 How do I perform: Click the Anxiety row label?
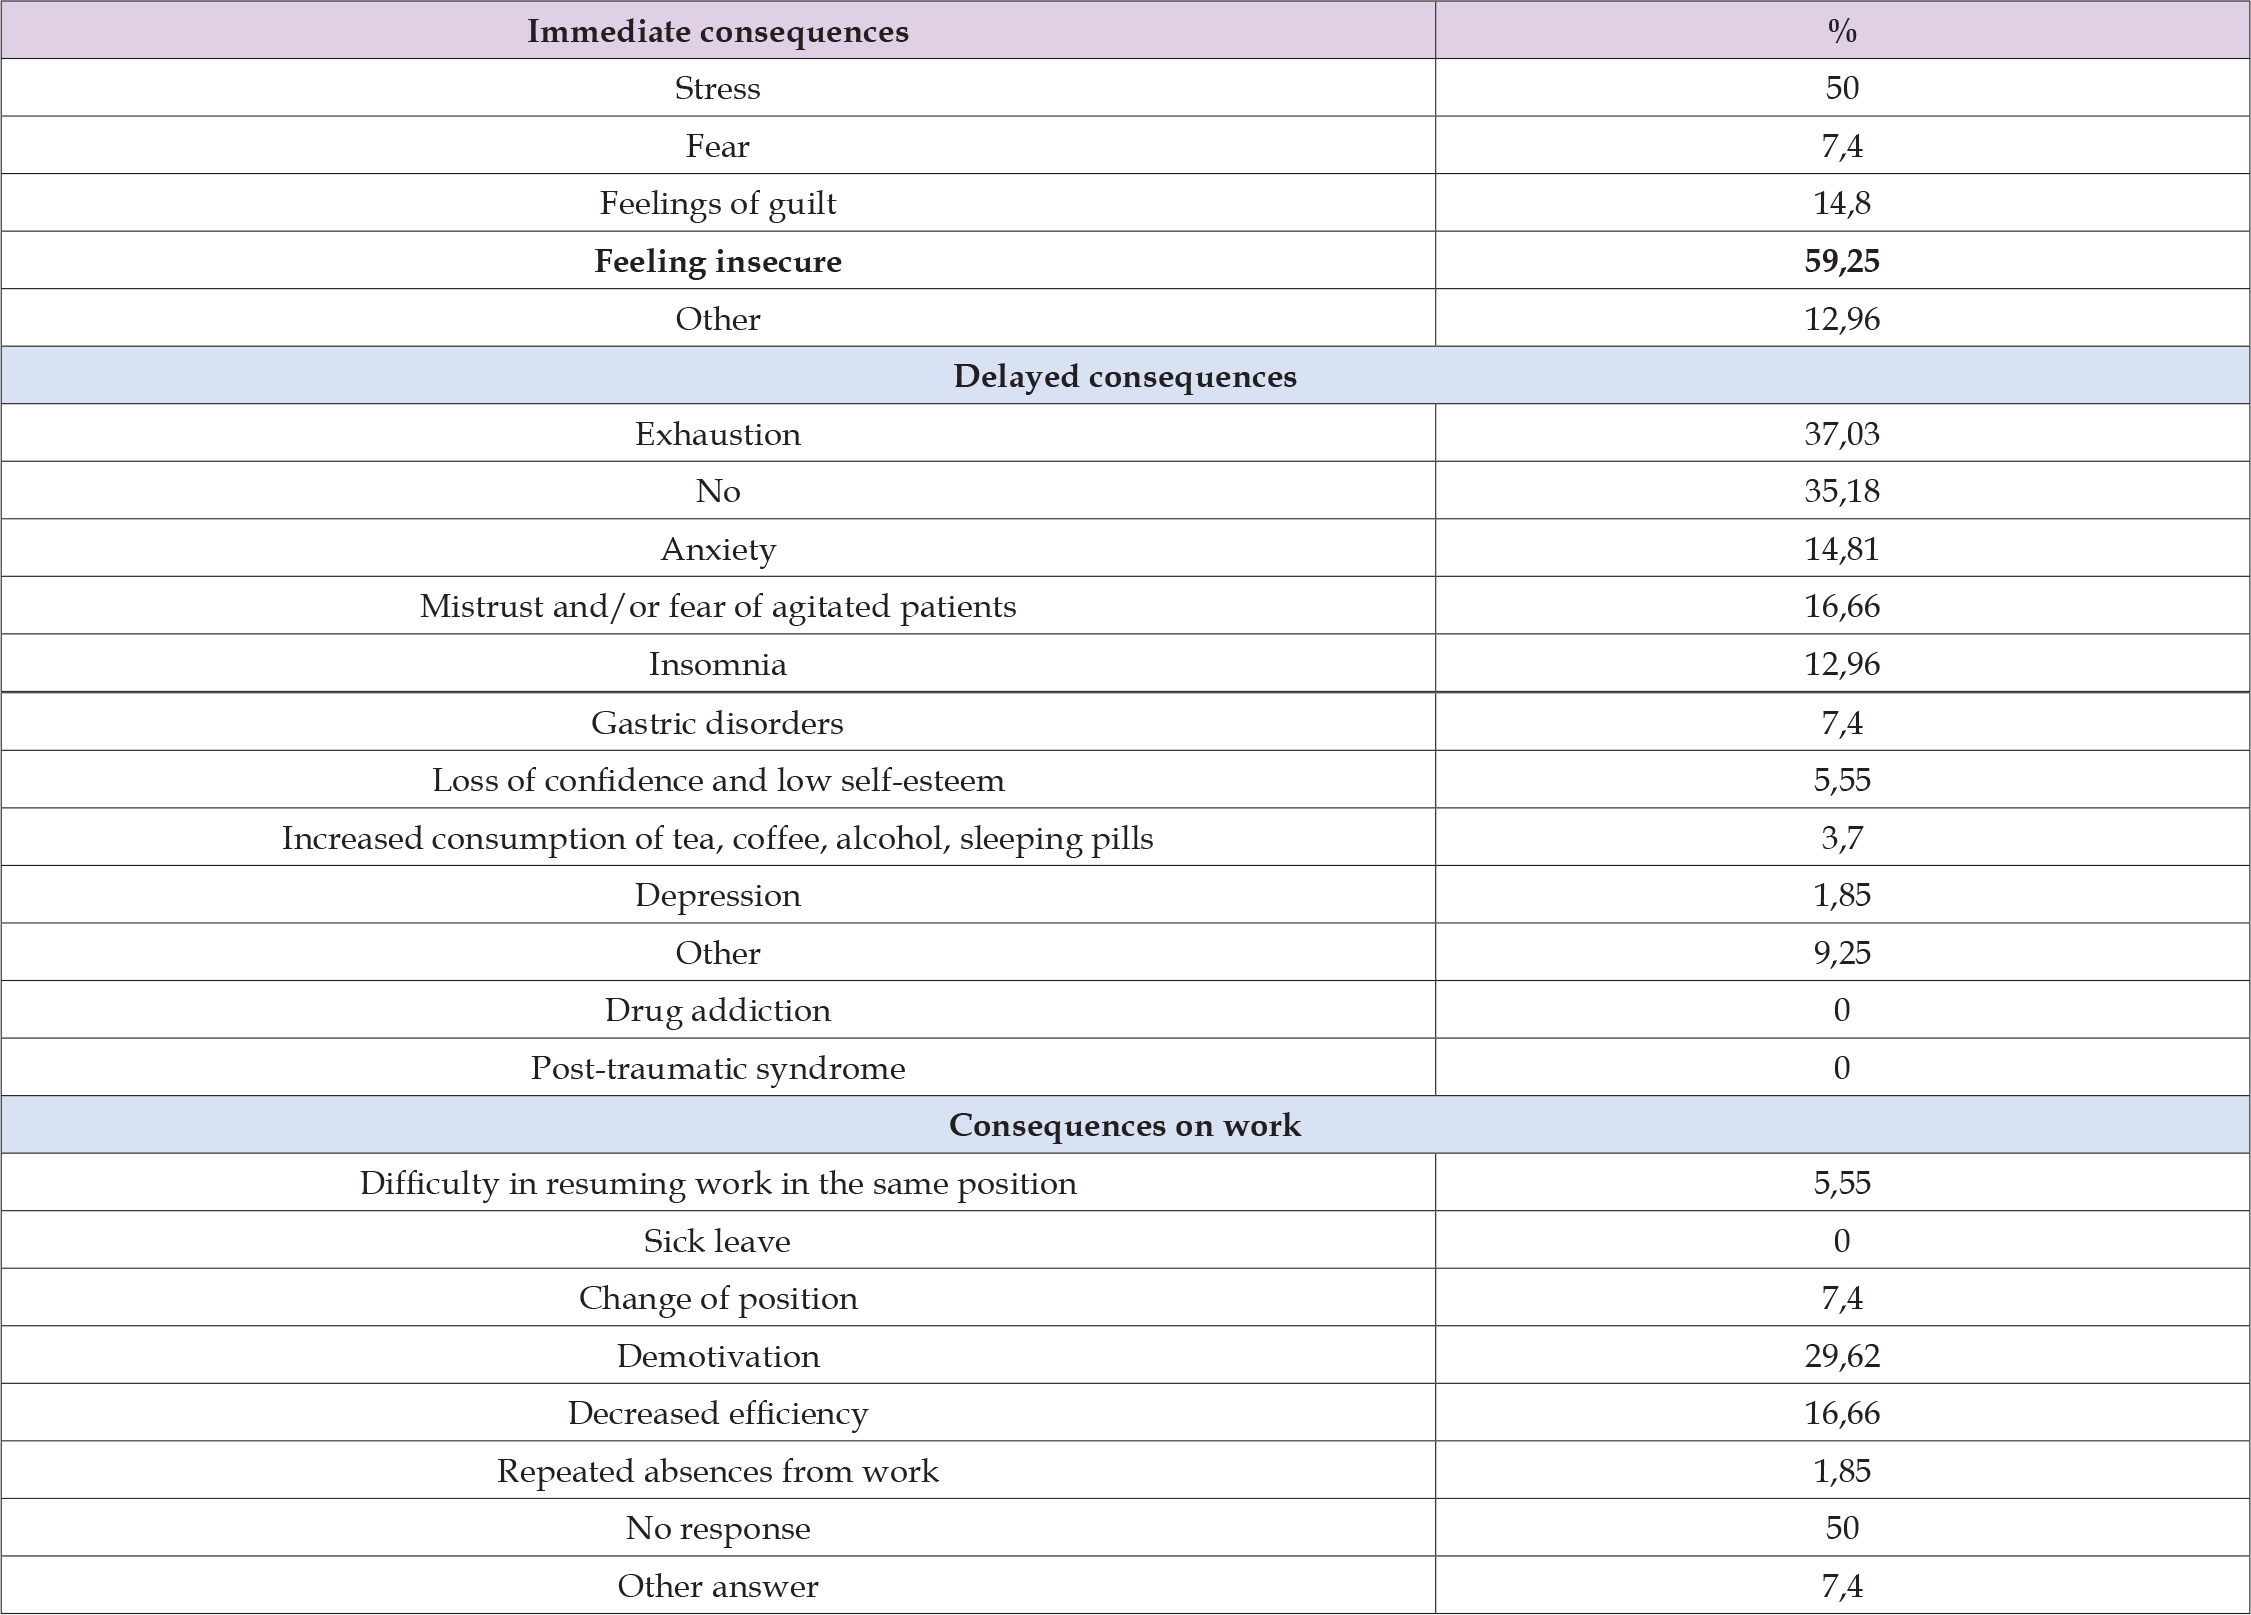pos(717,549)
